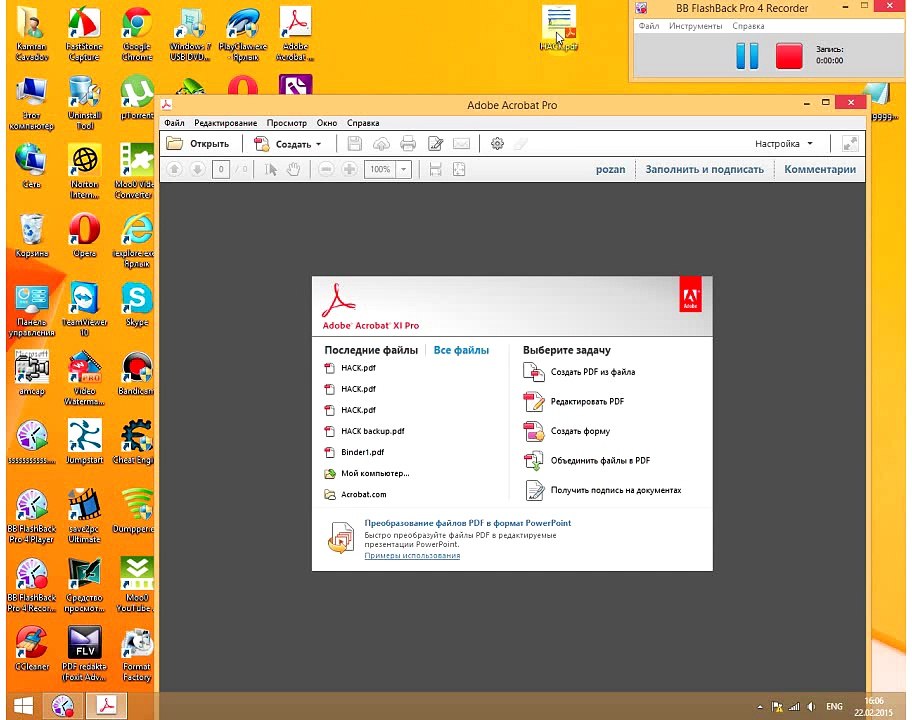Click the Opera desktop icon

coord(84,234)
